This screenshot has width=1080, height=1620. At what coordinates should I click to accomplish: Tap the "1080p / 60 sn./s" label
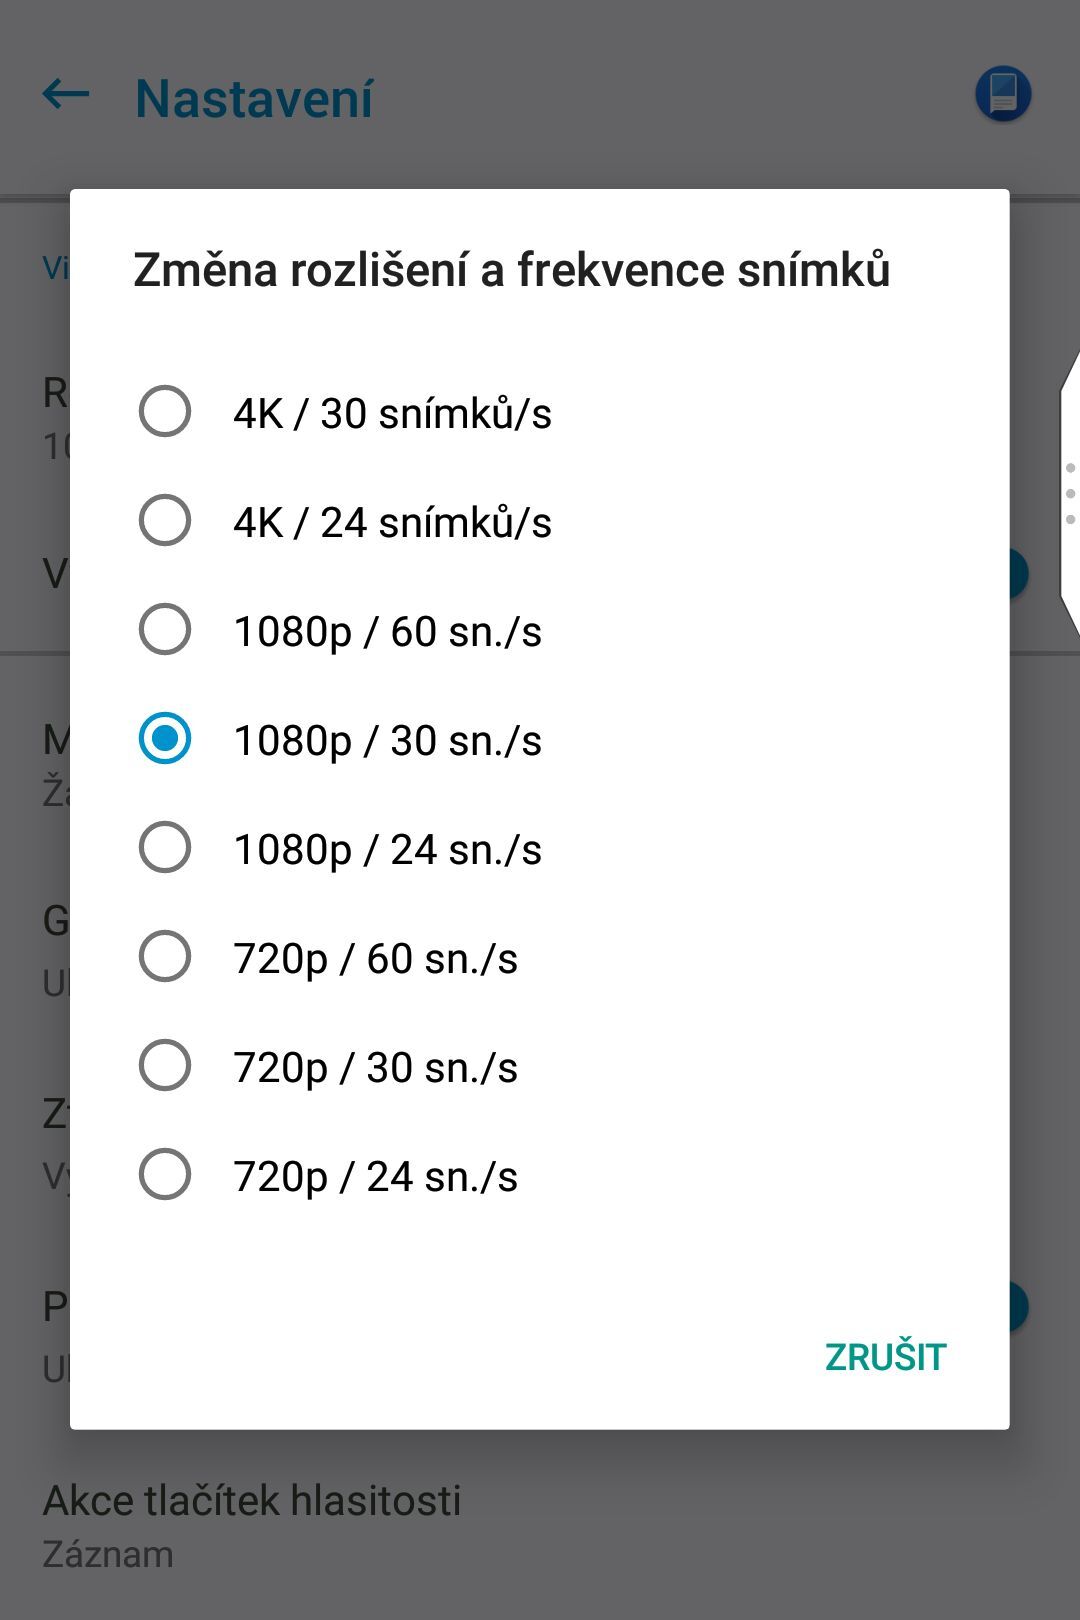[387, 632]
